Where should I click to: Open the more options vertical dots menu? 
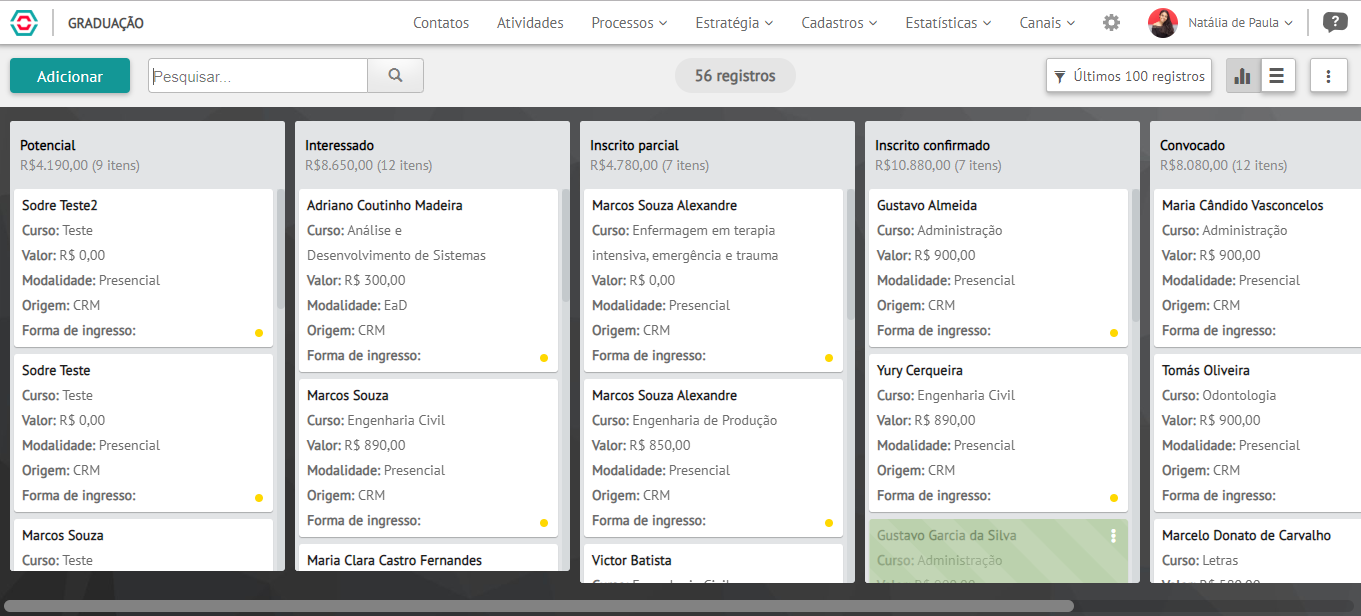point(1328,76)
